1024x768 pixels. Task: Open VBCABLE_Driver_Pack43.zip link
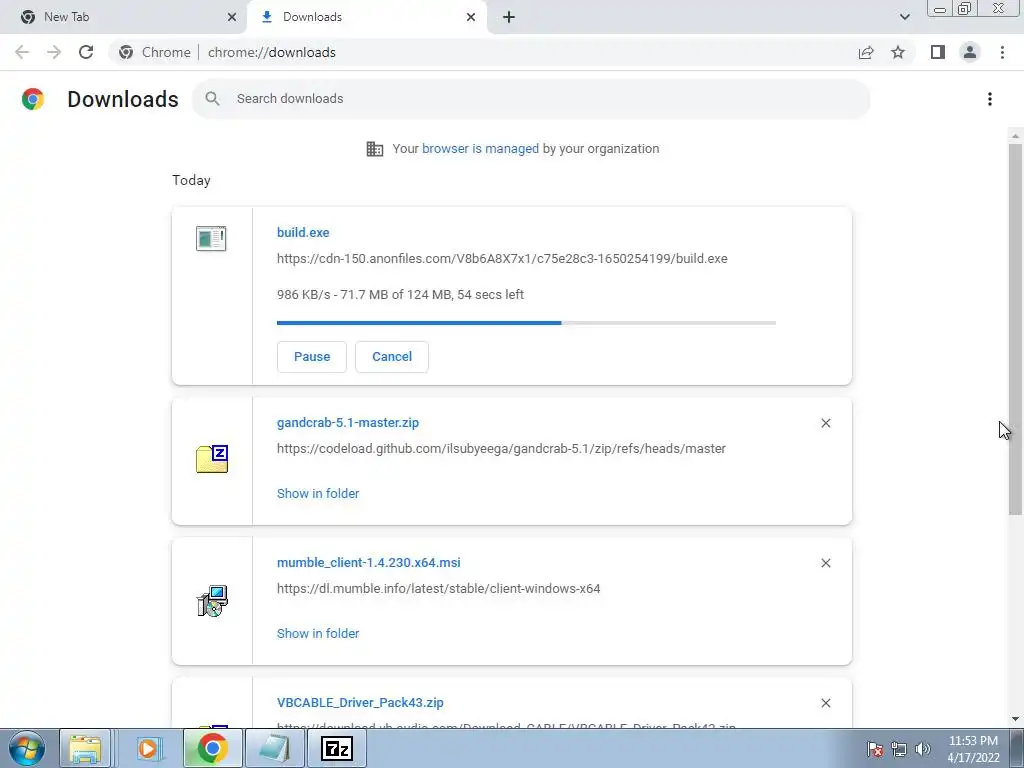coord(360,703)
